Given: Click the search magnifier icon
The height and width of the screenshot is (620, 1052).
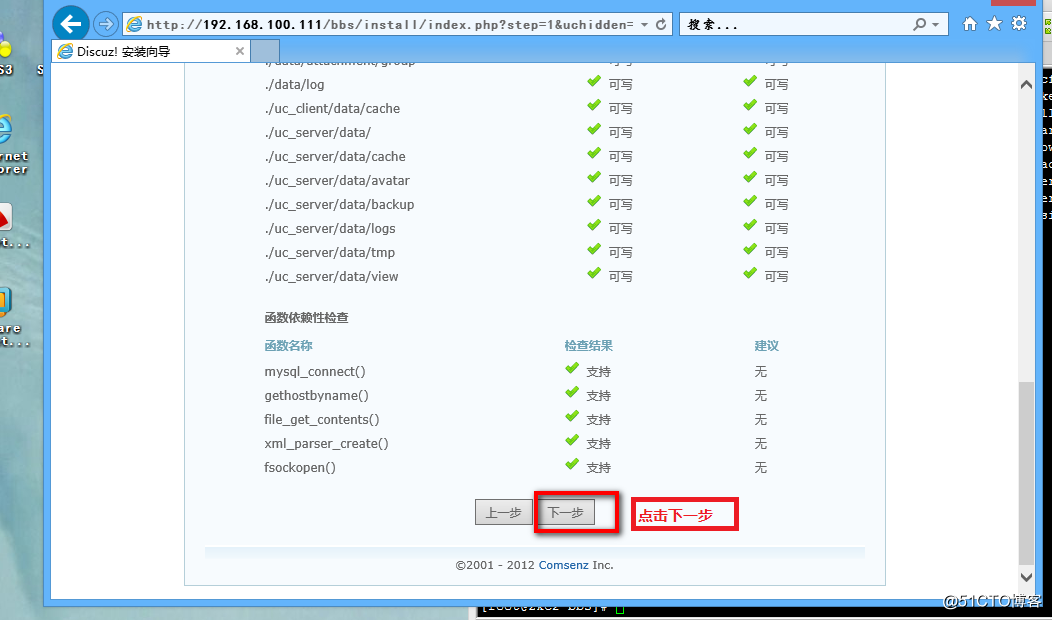Looking at the screenshot, I should (919, 24).
